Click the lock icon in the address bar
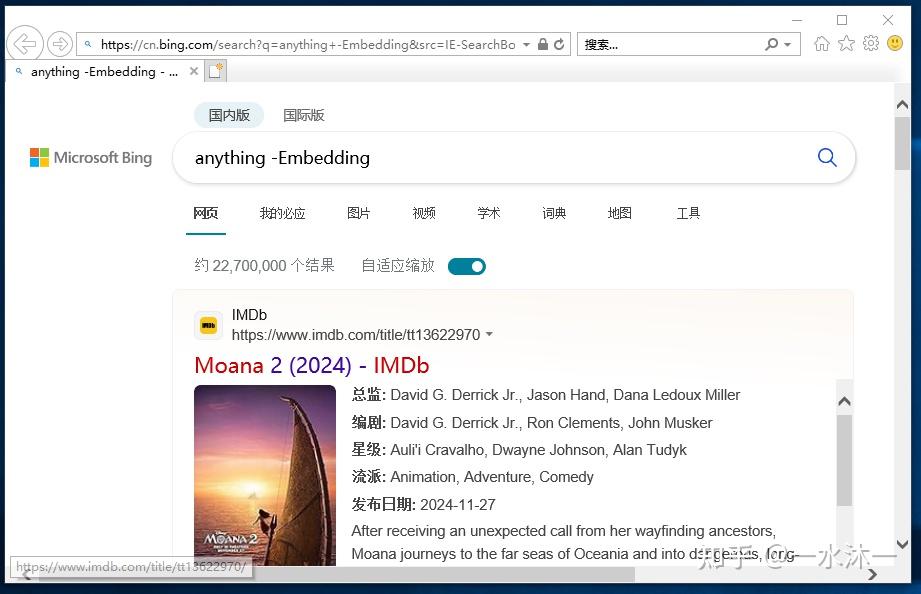 pos(543,43)
